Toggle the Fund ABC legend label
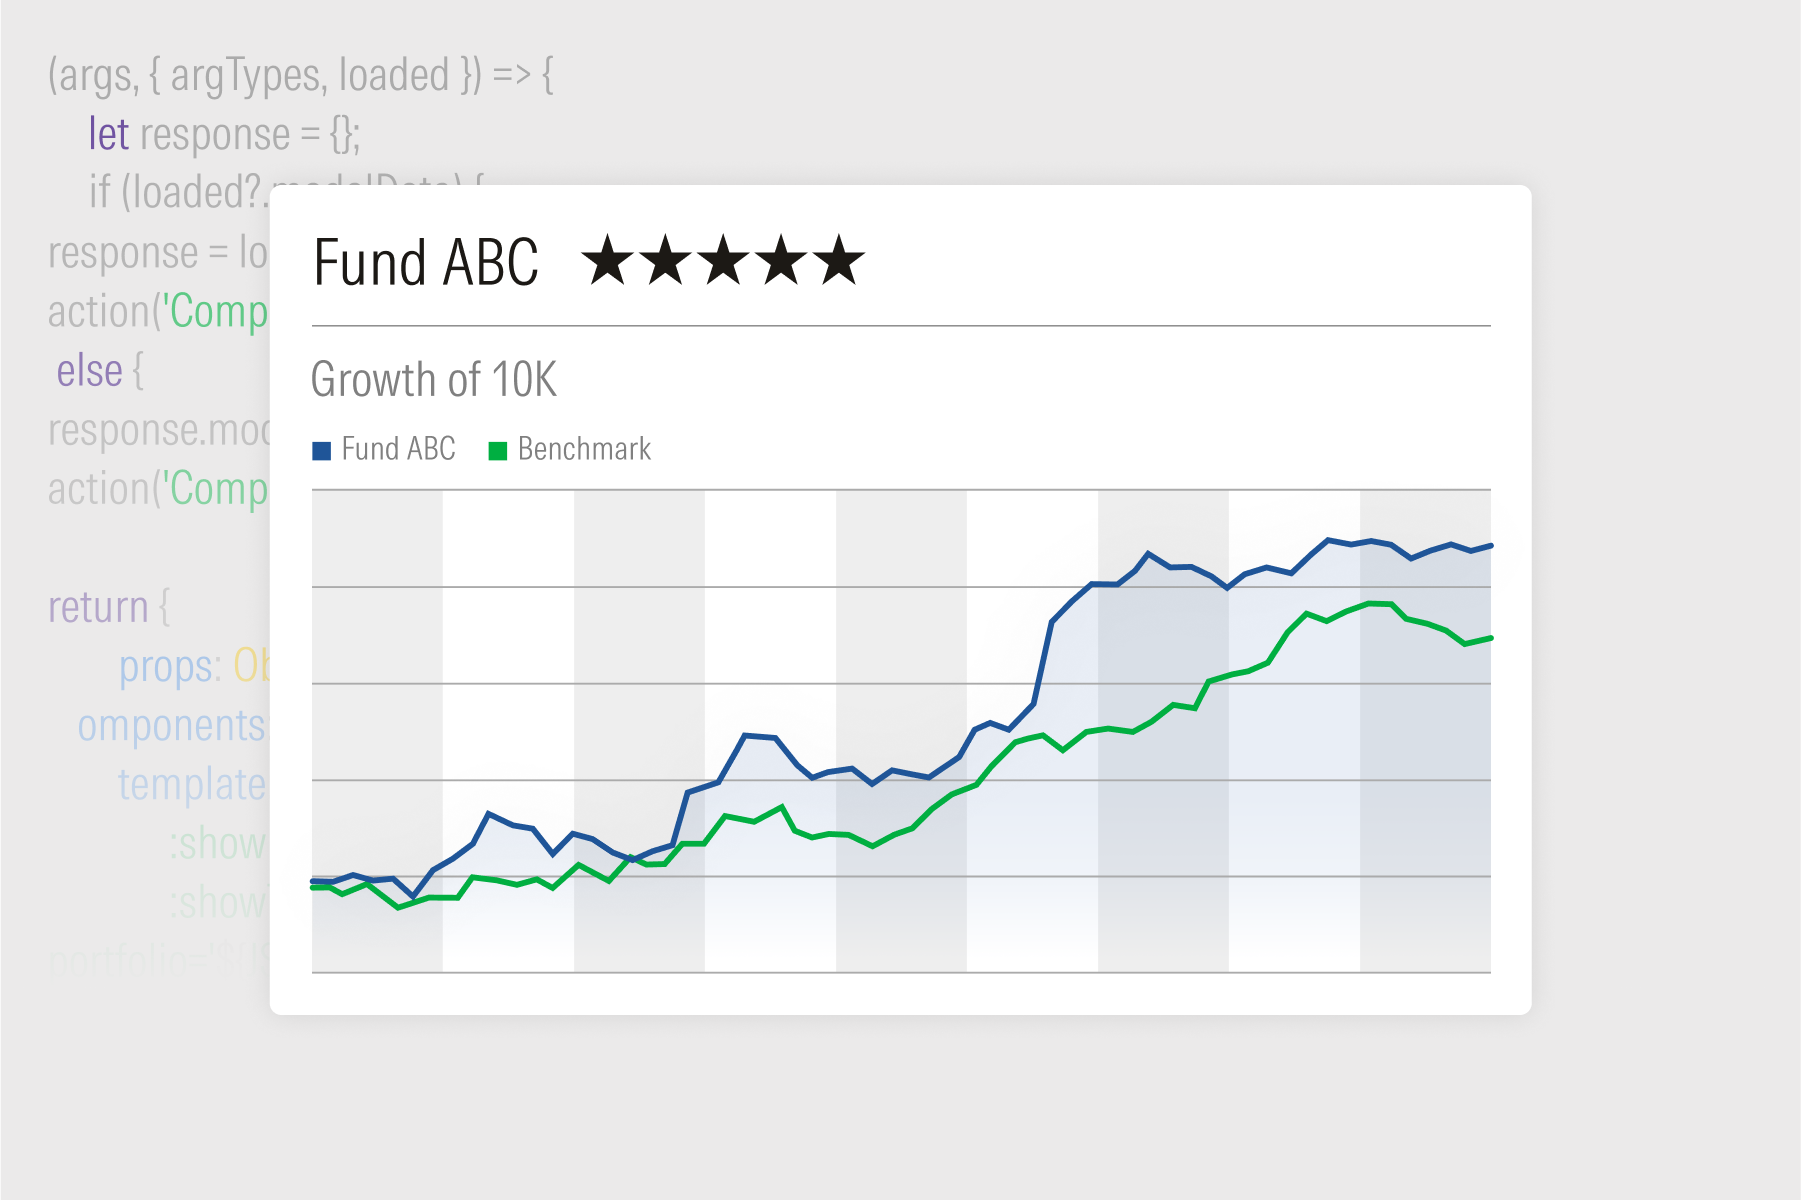 [398, 449]
